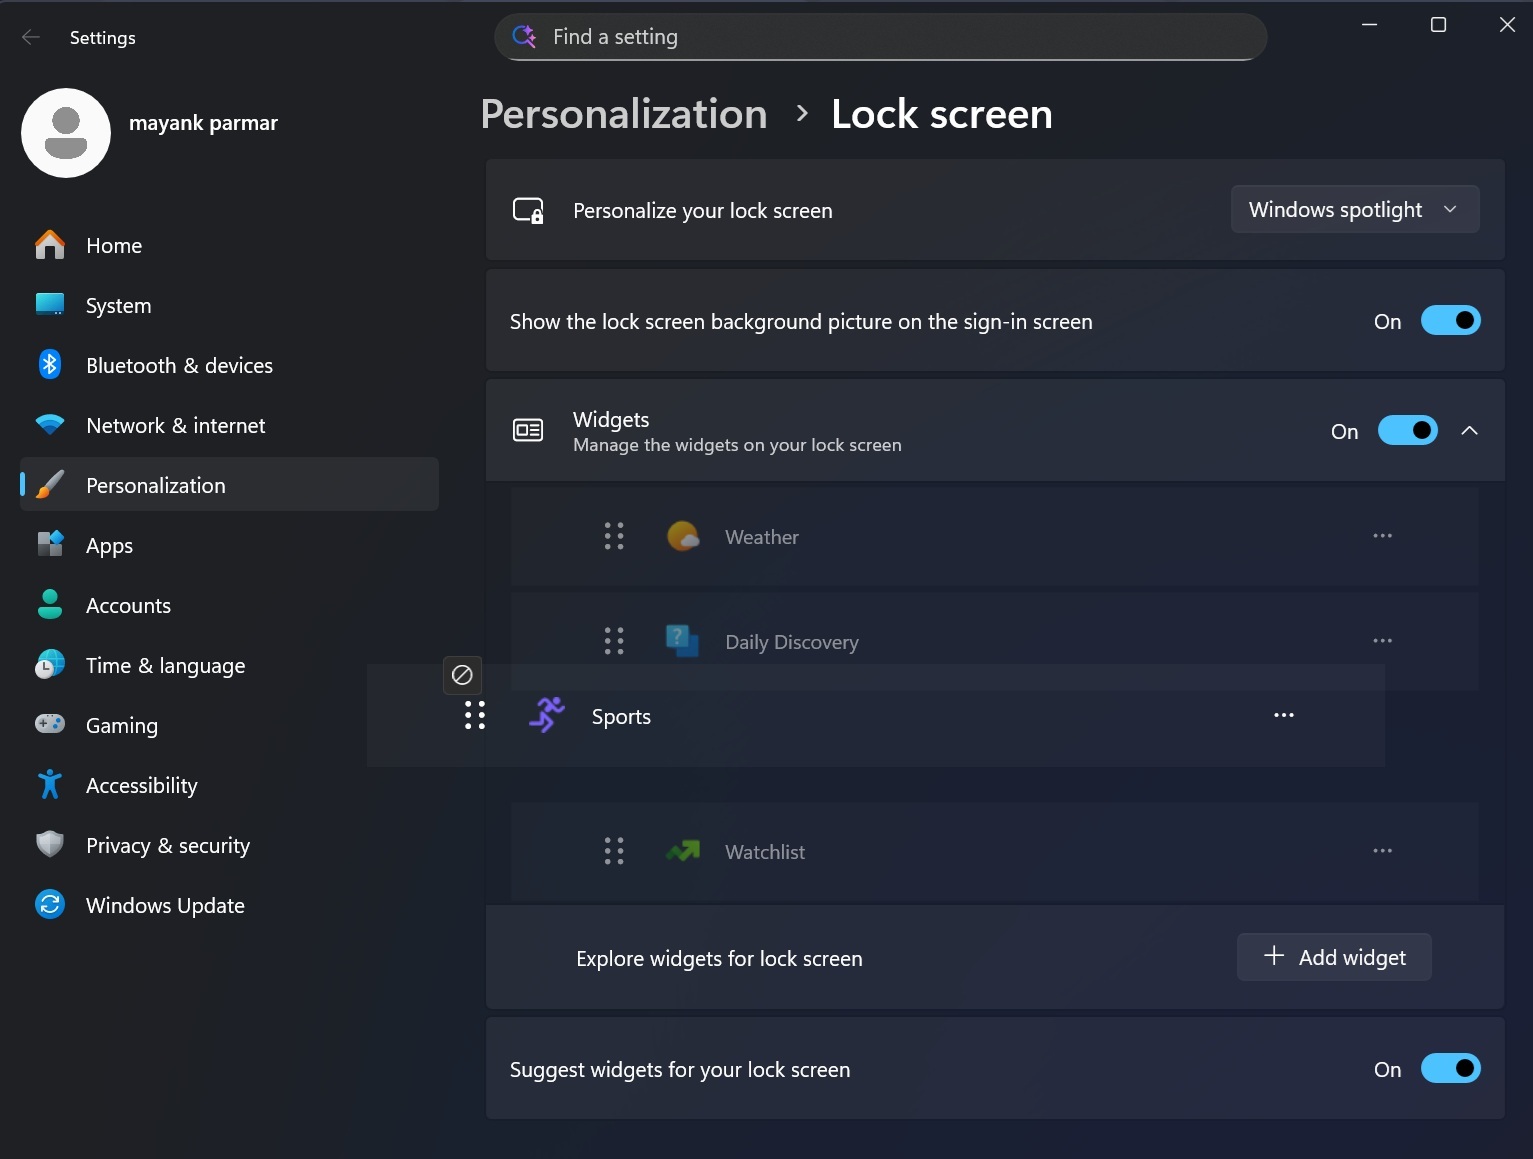Screen dimensions: 1533x1159
Task: Click the Personalization paintbrush icon
Action: coord(50,485)
